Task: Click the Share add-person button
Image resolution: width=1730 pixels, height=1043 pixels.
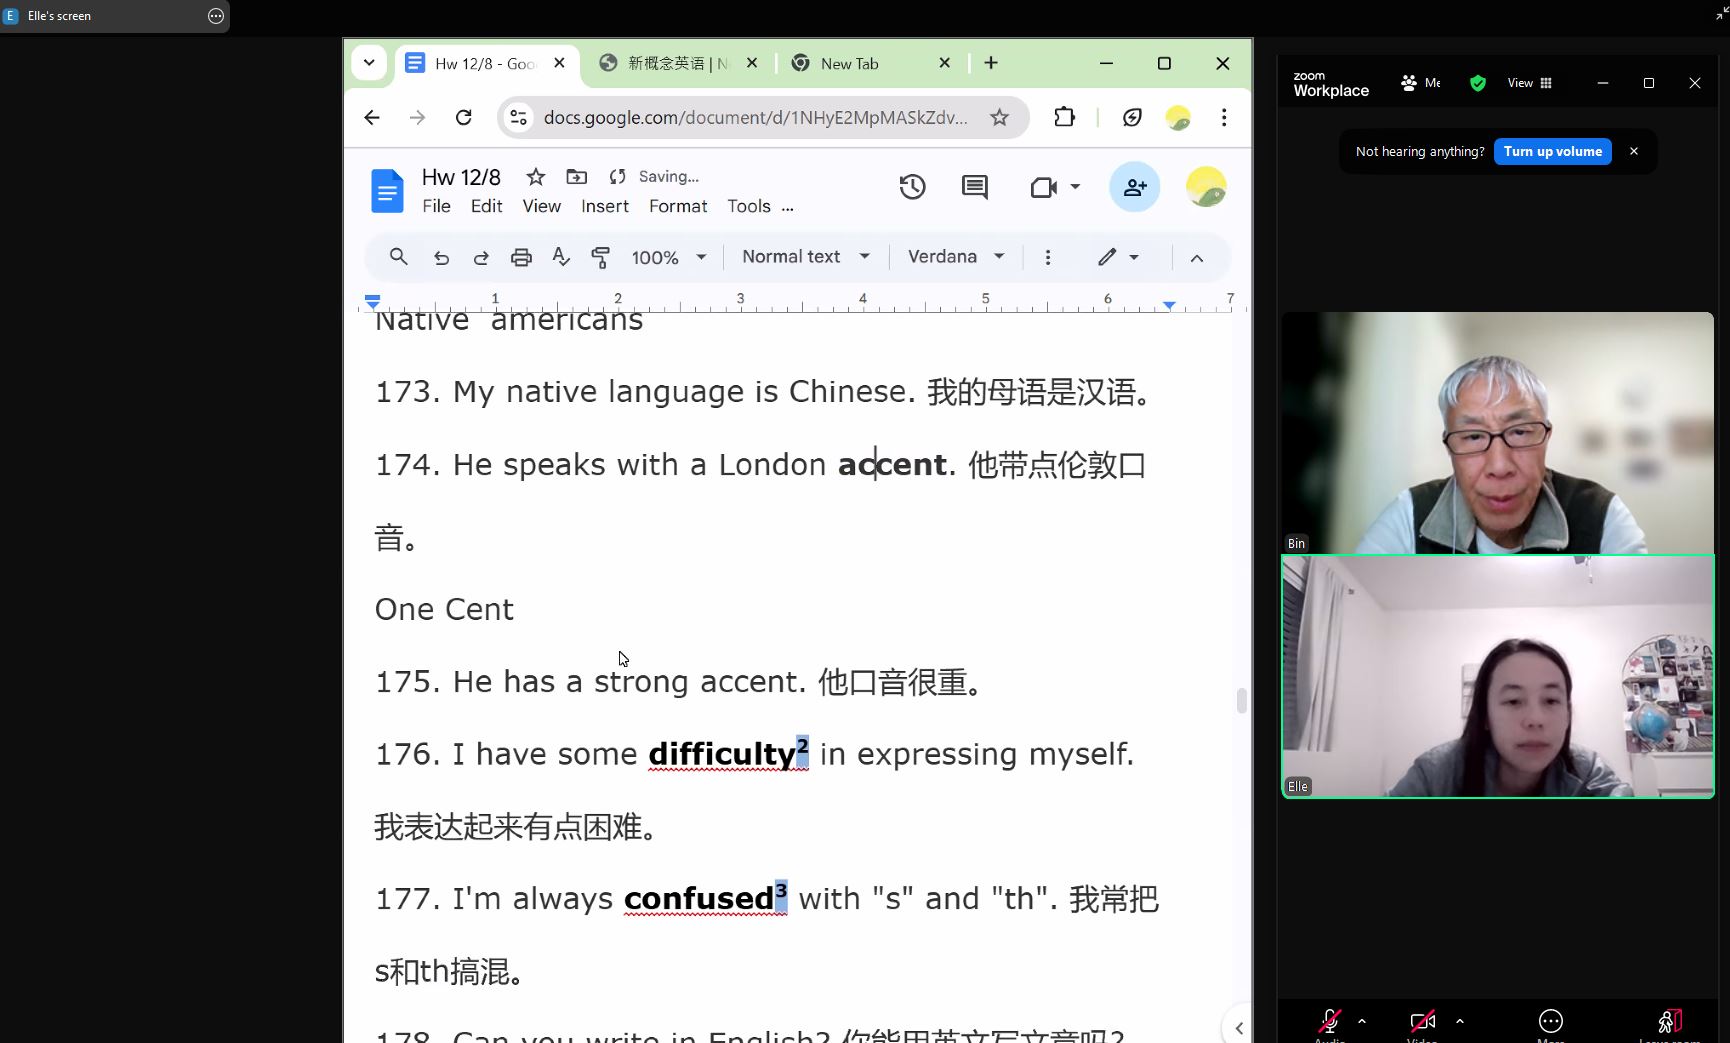Action: pyautogui.click(x=1135, y=187)
